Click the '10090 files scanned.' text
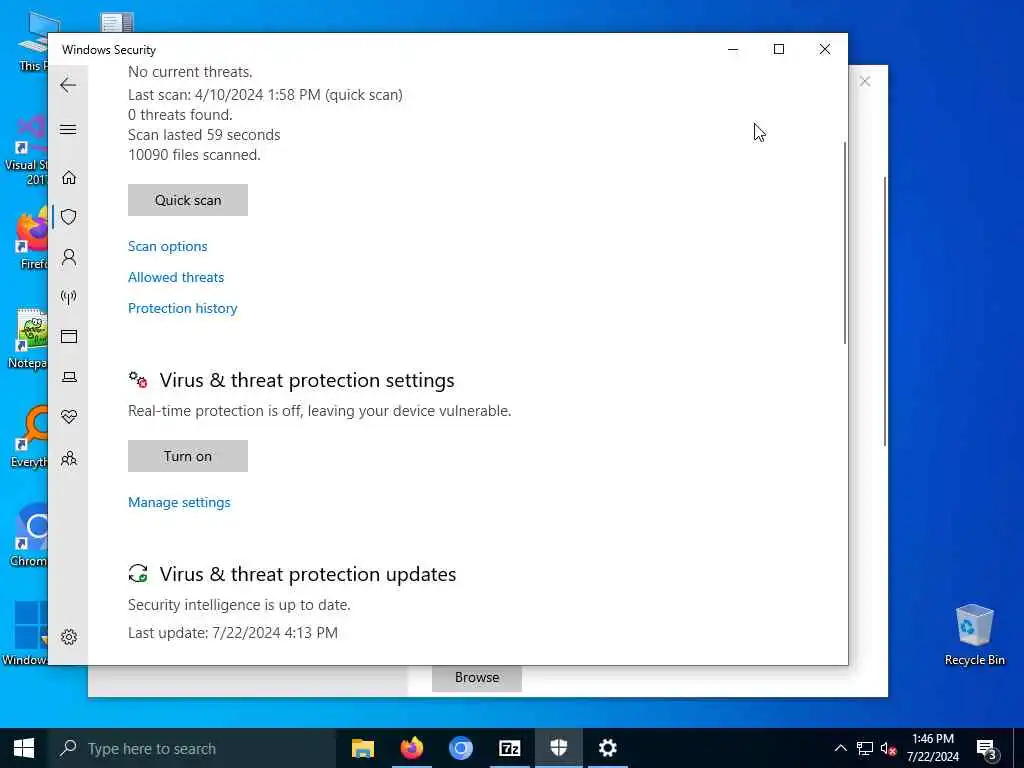This screenshot has height=768, width=1024. 194,155
